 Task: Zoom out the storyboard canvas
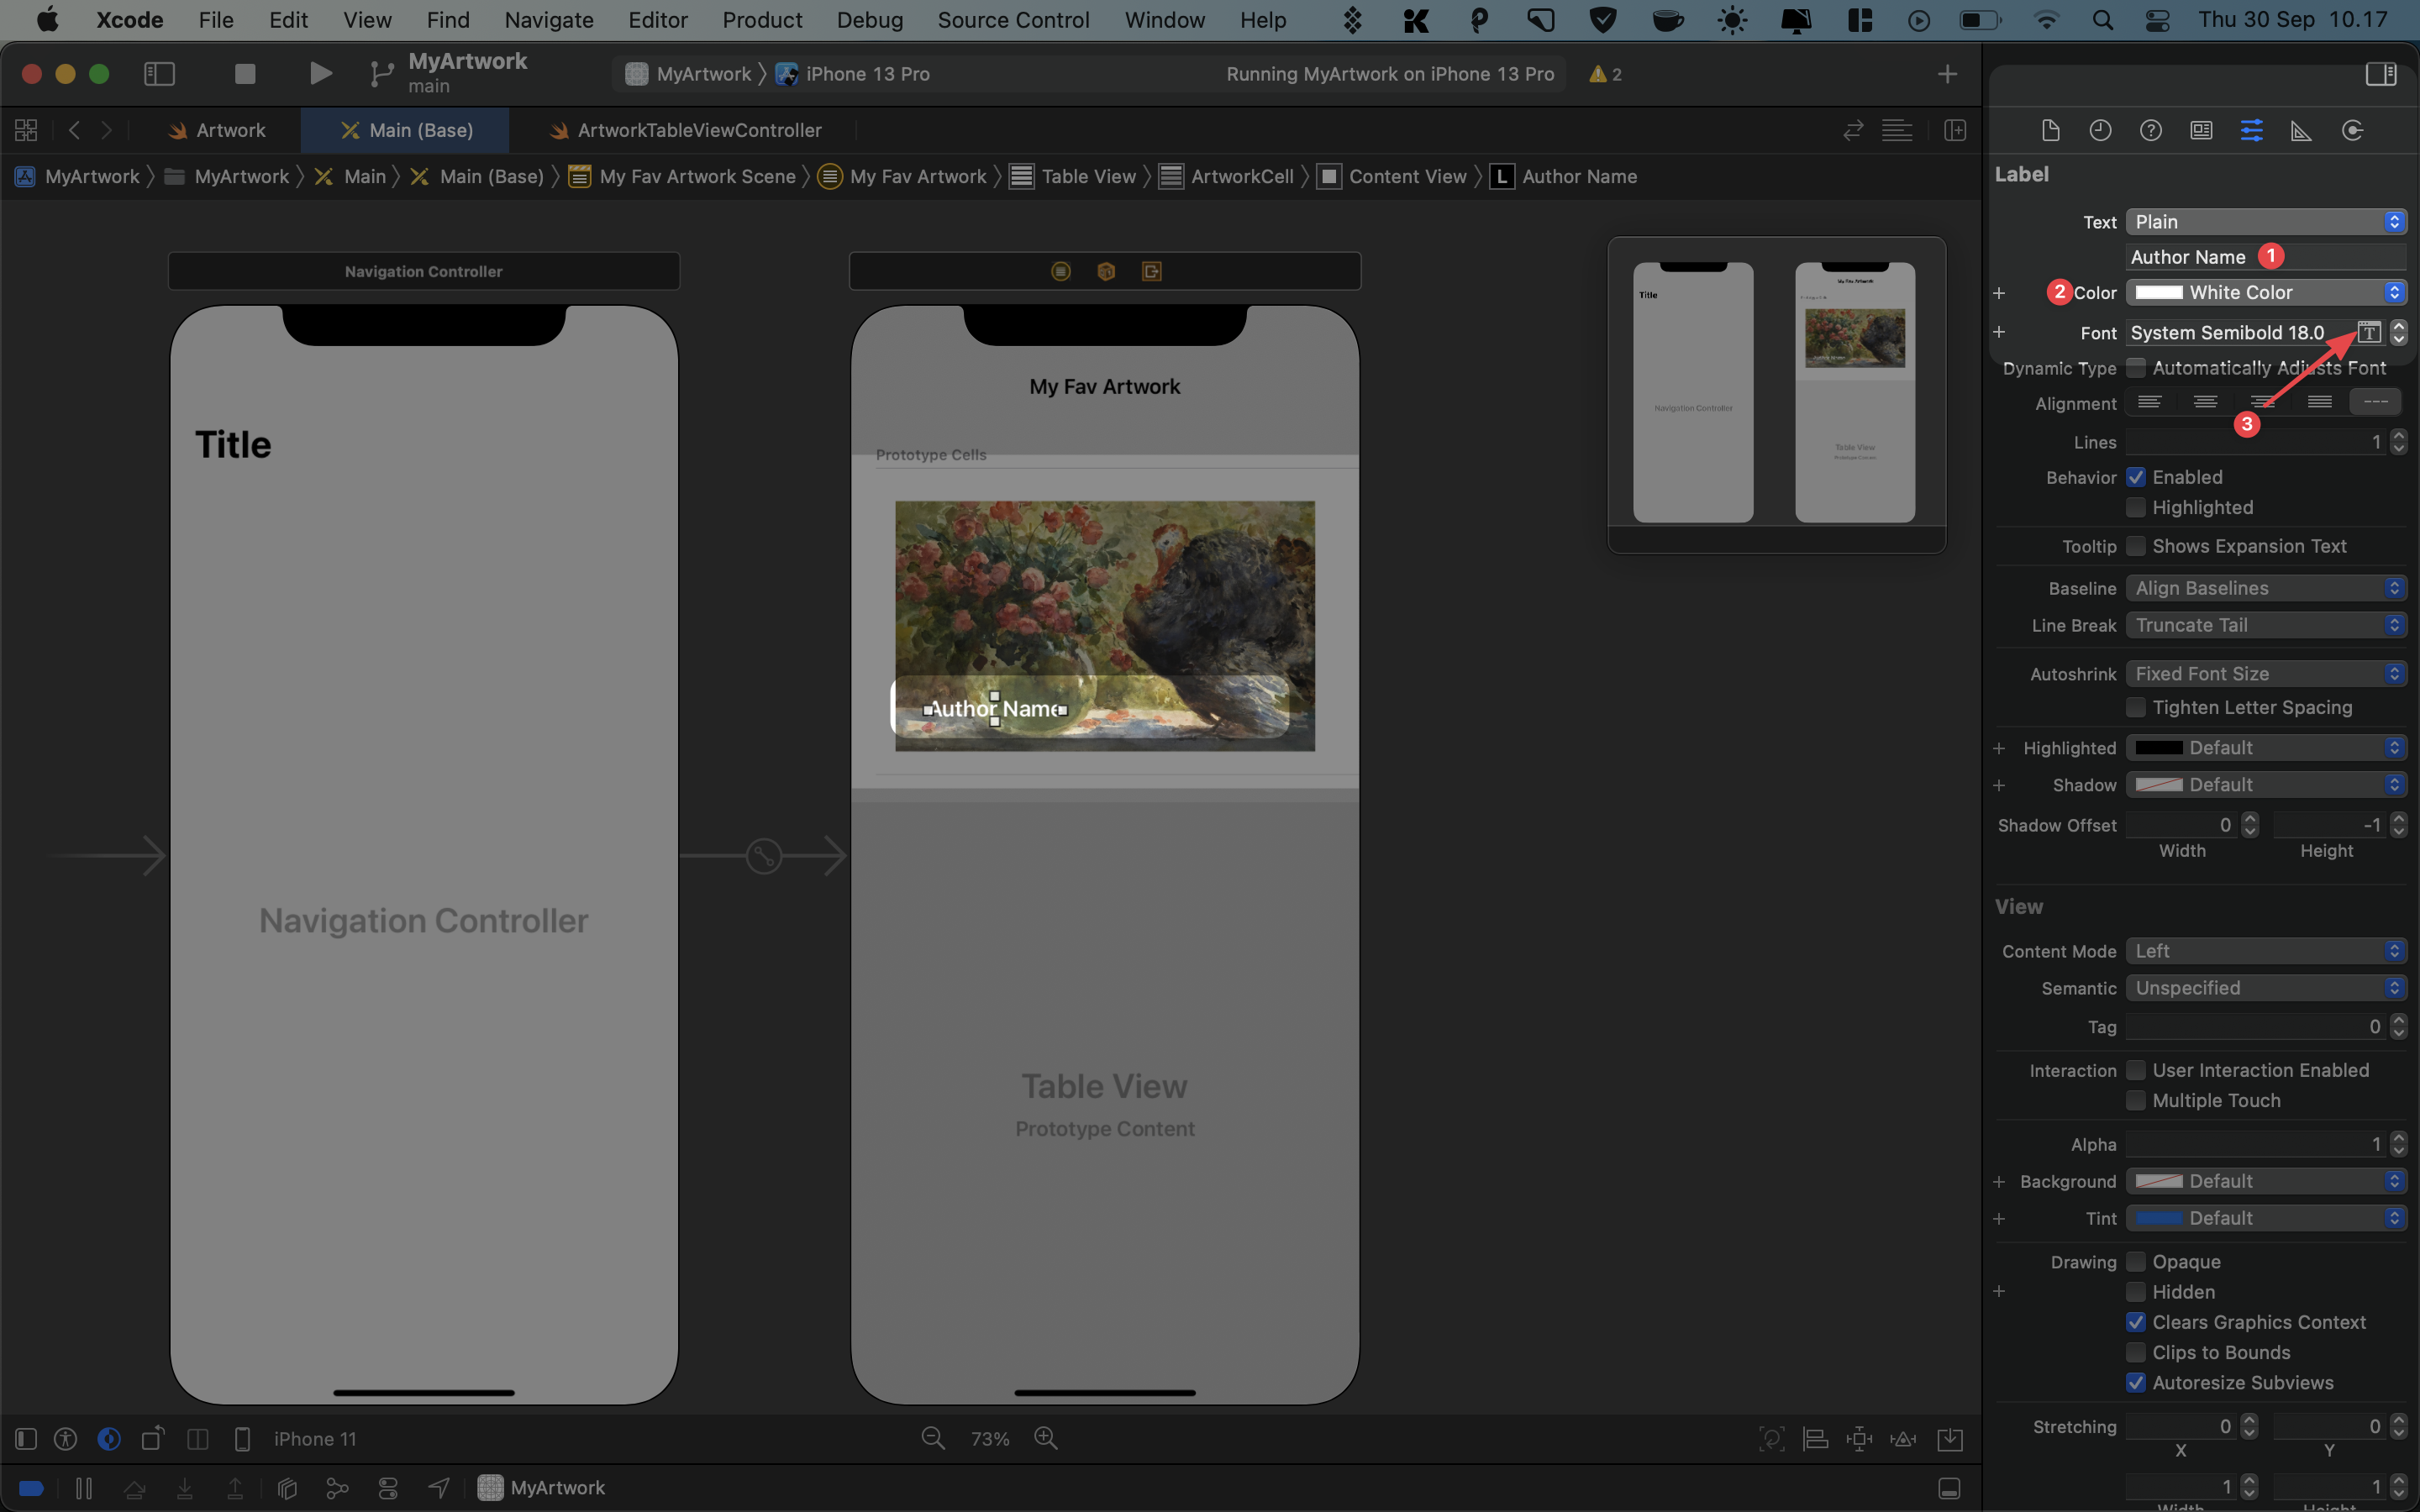point(933,1438)
